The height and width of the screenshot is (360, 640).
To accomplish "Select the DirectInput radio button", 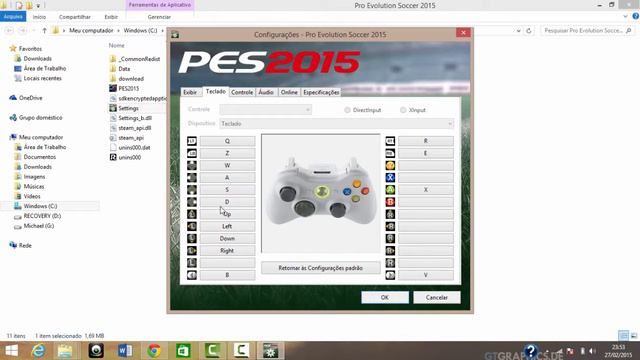I will [x=347, y=110].
